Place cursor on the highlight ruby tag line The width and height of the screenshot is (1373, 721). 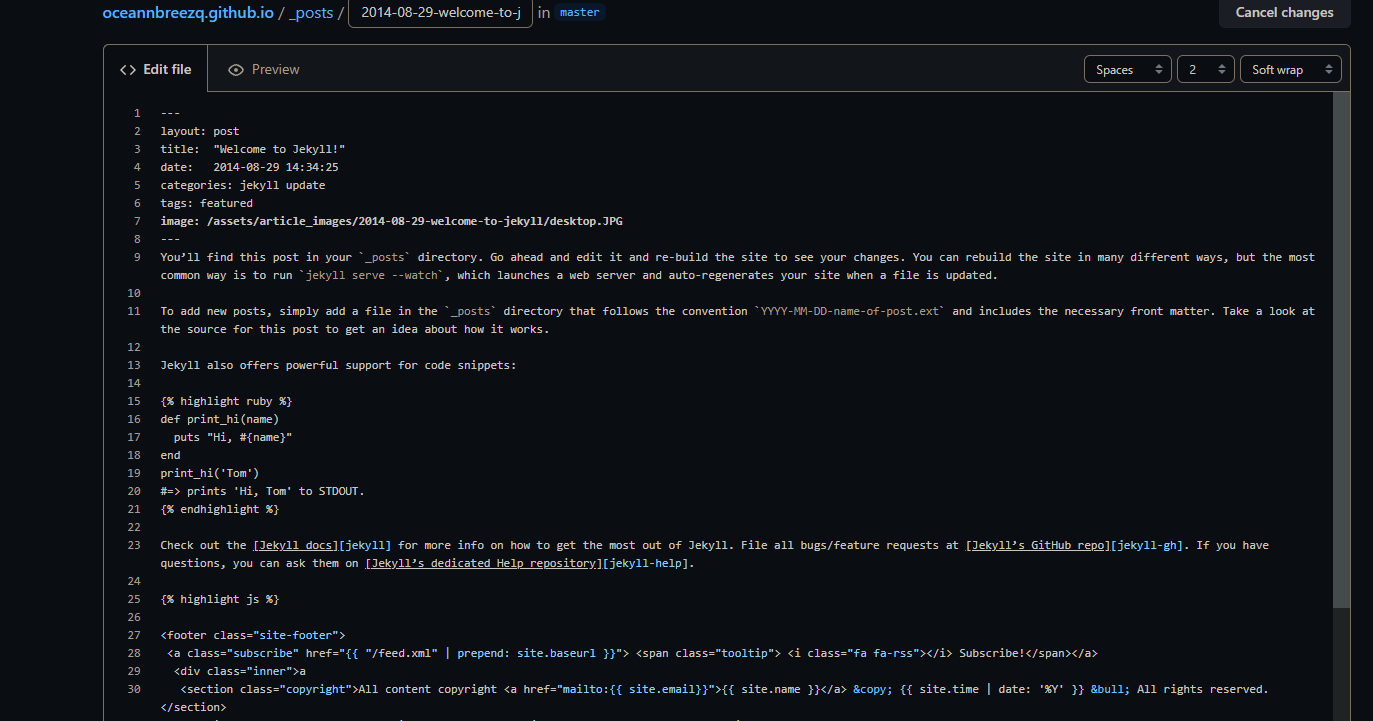[x=226, y=401]
